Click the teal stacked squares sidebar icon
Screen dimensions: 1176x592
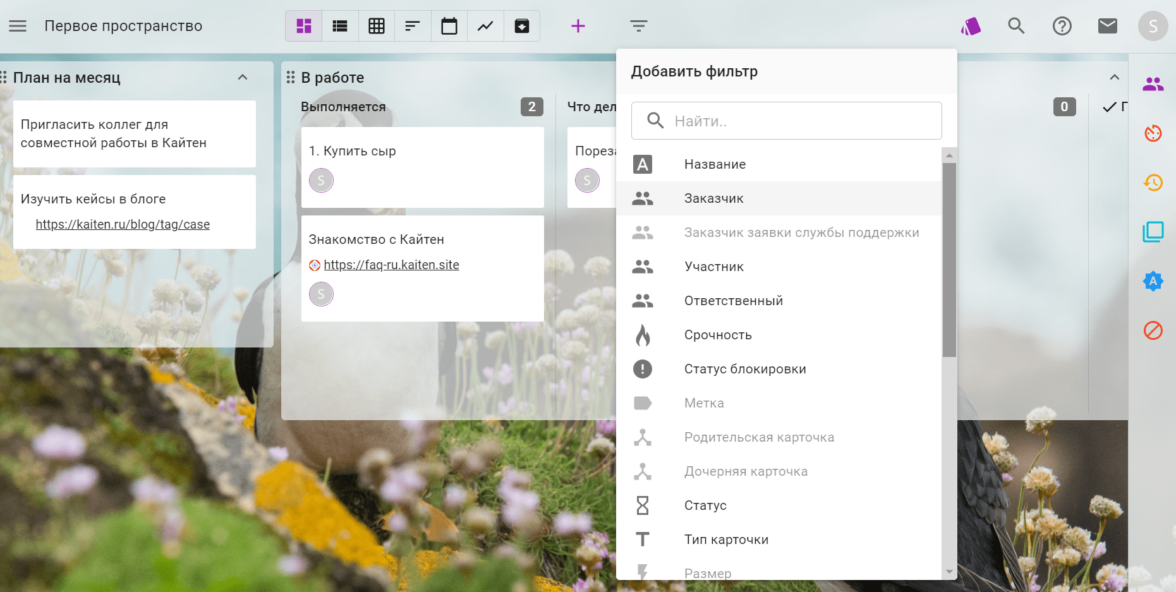[x=1153, y=232]
